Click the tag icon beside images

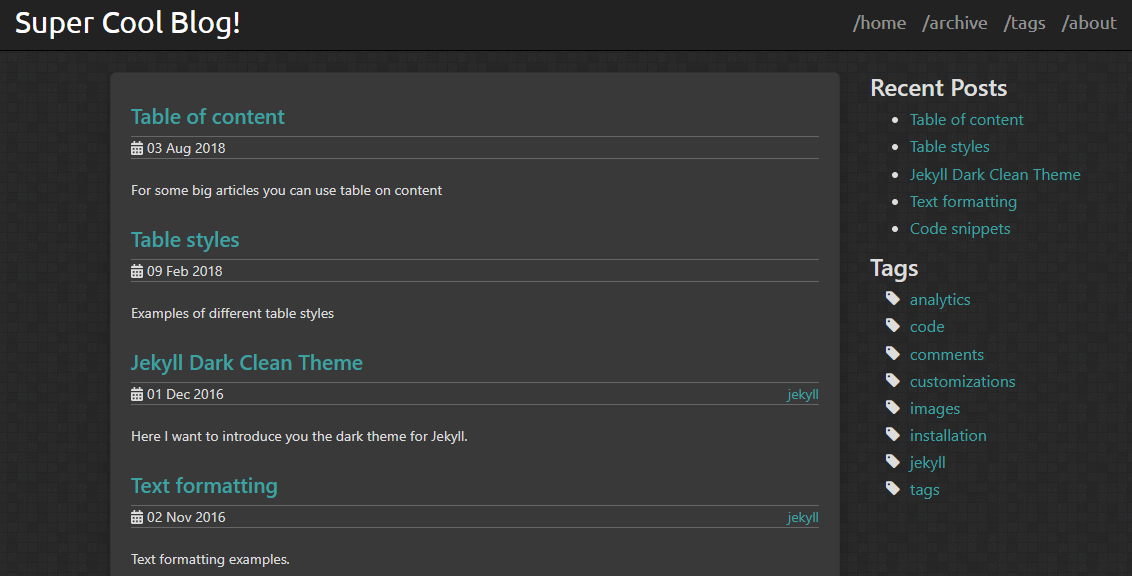893,407
